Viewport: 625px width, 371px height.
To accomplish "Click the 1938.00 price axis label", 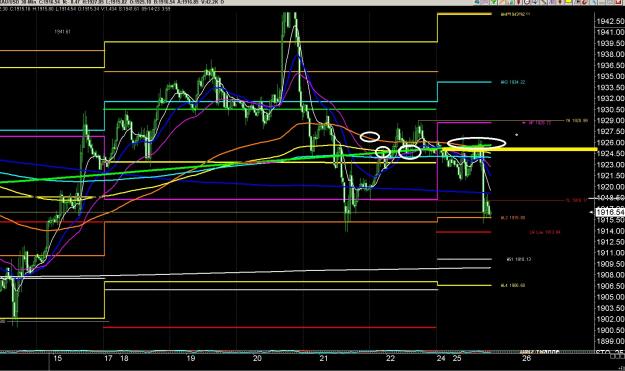I will (x=610, y=54).
